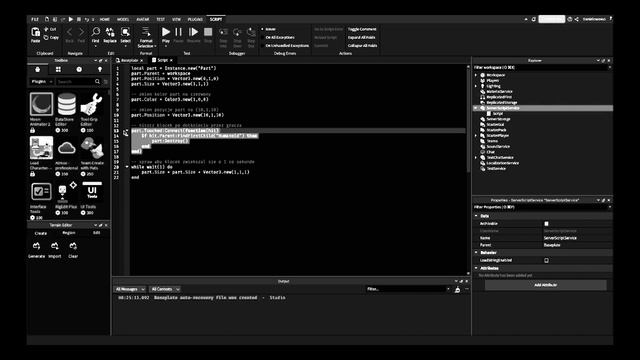This screenshot has height=360, width=640.
Task: Open the All Contexts dropdown
Action: coord(165,289)
